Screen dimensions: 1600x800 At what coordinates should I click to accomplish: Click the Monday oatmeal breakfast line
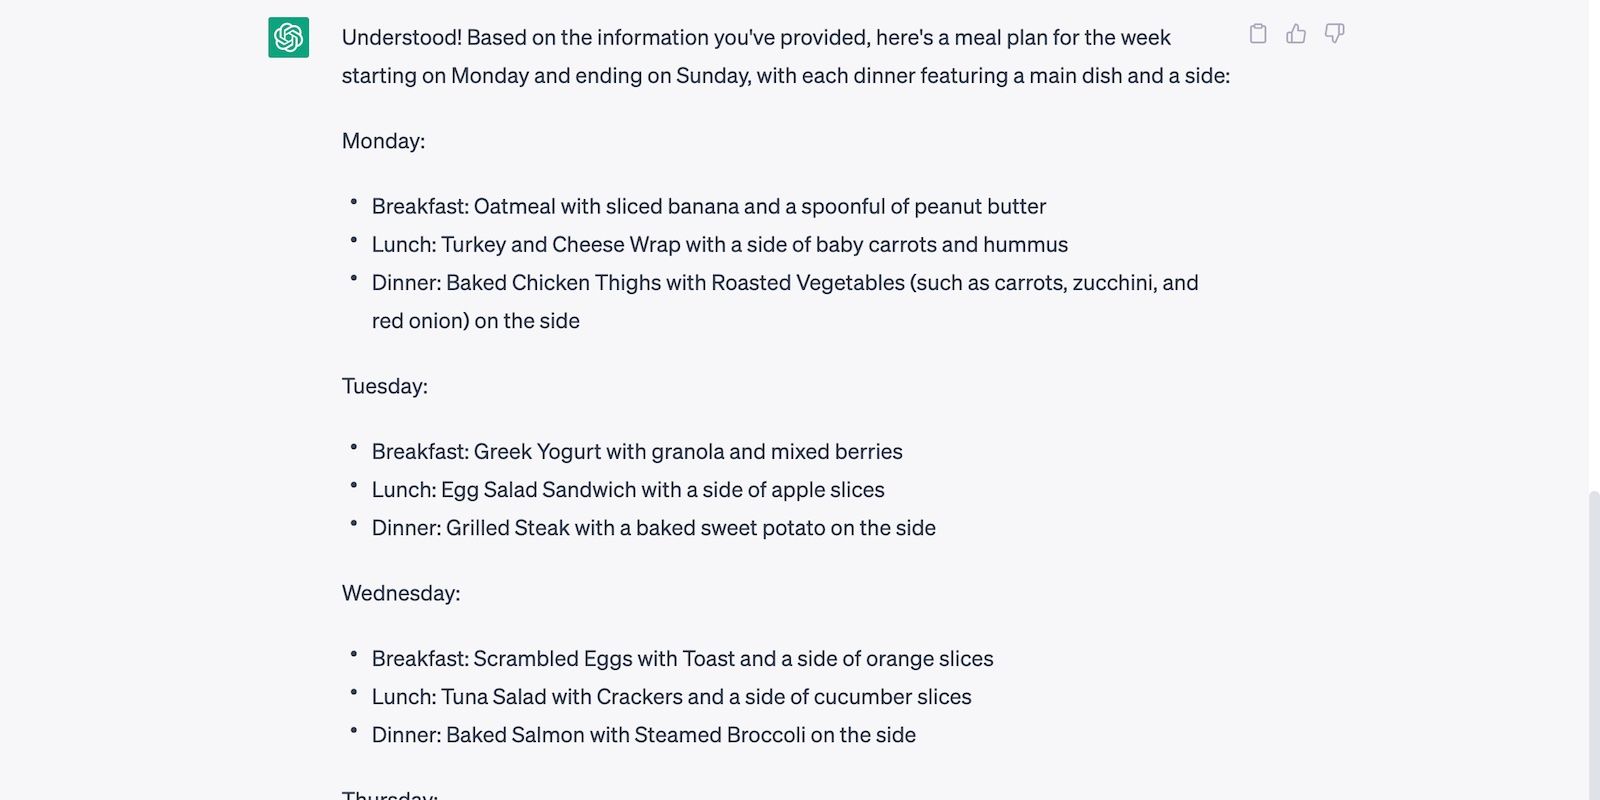tap(708, 207)
